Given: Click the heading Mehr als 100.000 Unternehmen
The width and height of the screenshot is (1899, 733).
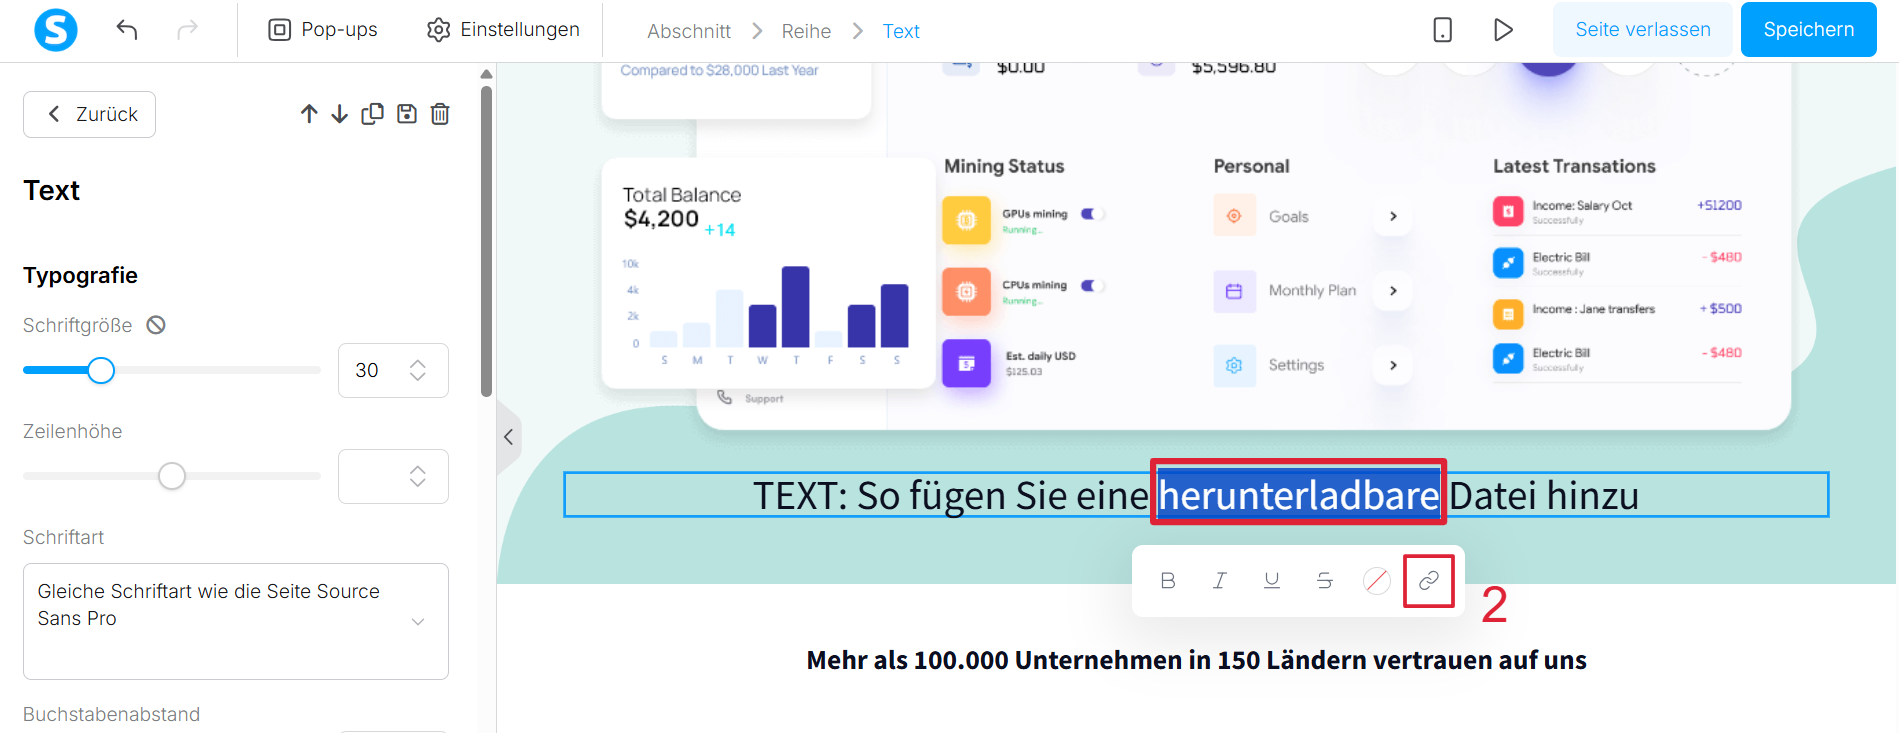Looking at the screenshot, I should pos(1196,660).
